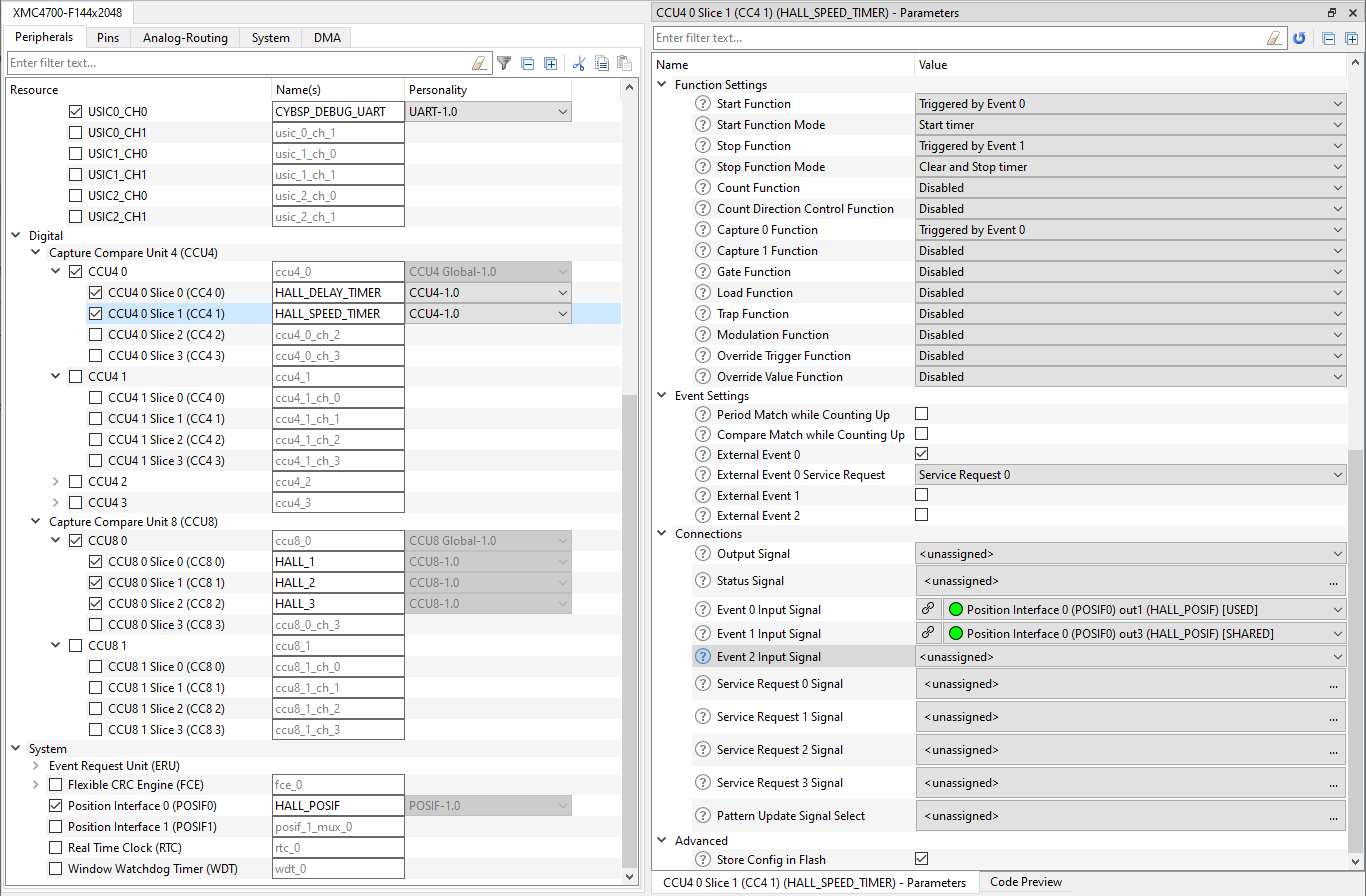Paste resource configuration in Peripherals toolbar
Viewport: 1366px width, 896px height.
coord(624,63)
